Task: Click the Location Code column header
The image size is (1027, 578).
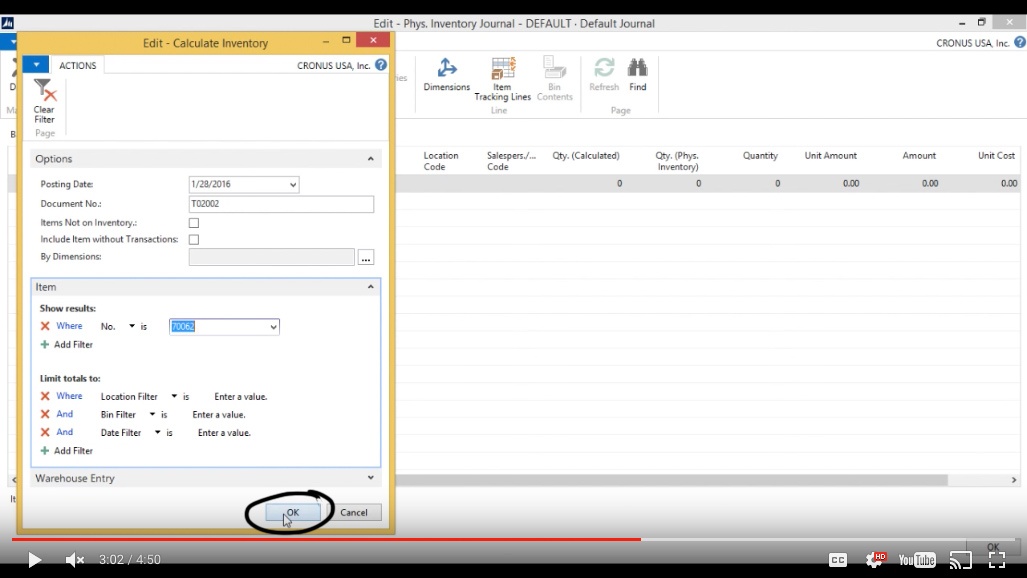Action: click(x=441, y=161)
